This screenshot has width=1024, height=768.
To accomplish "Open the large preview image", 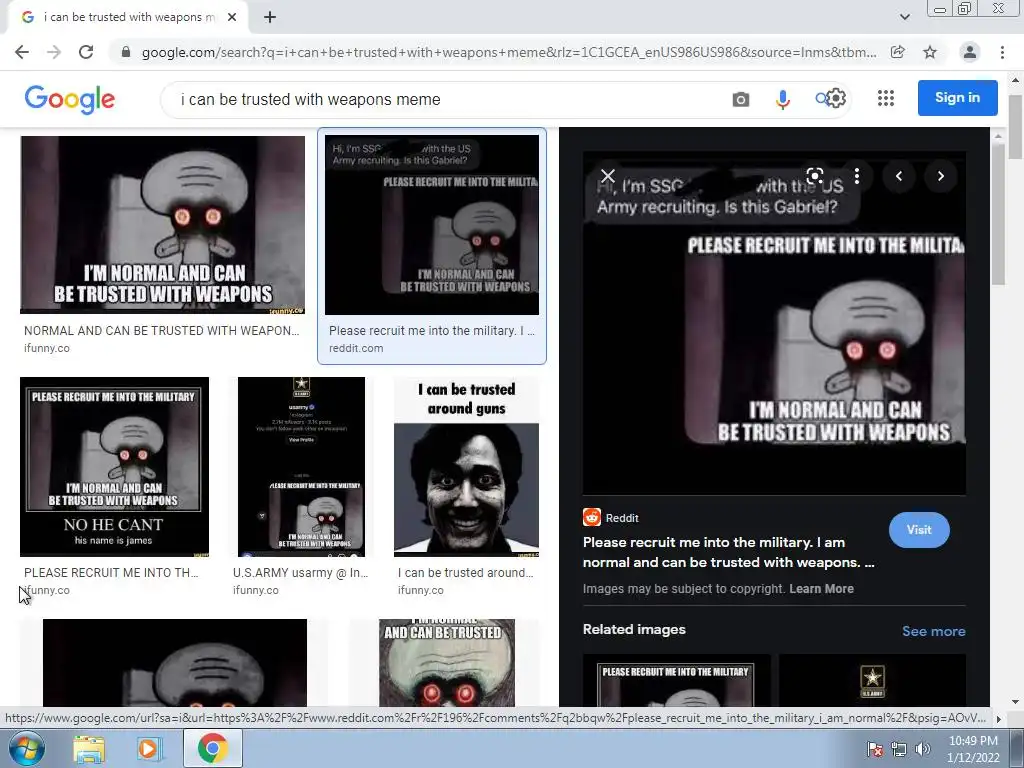I will click(774, 323).
